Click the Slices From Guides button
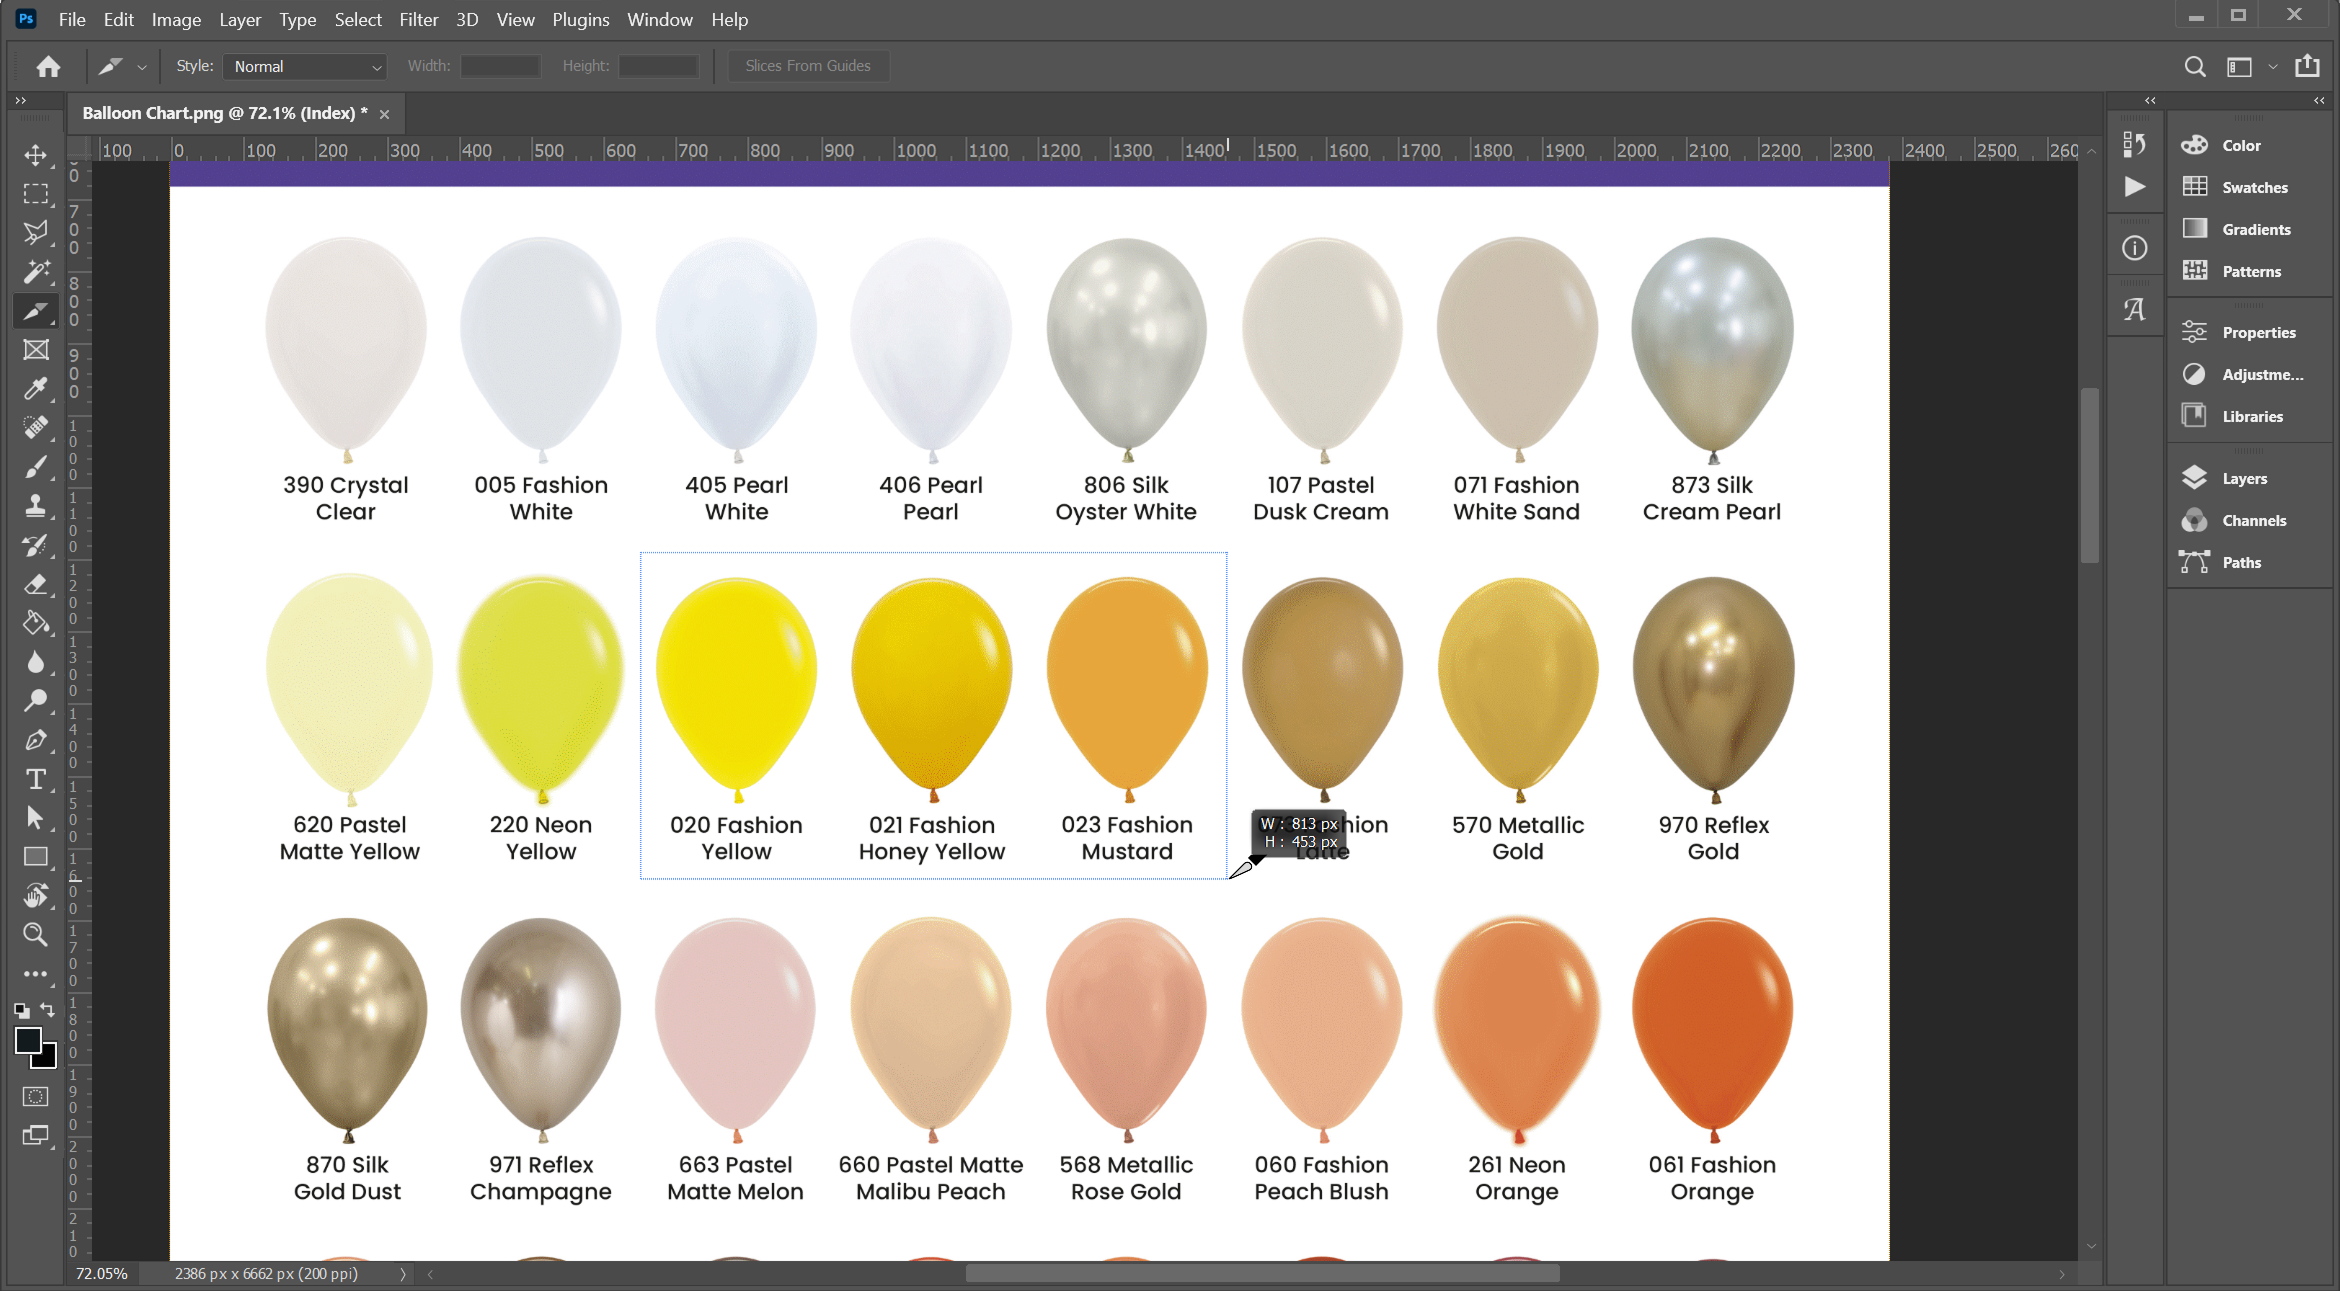 [x=807, y=66]
